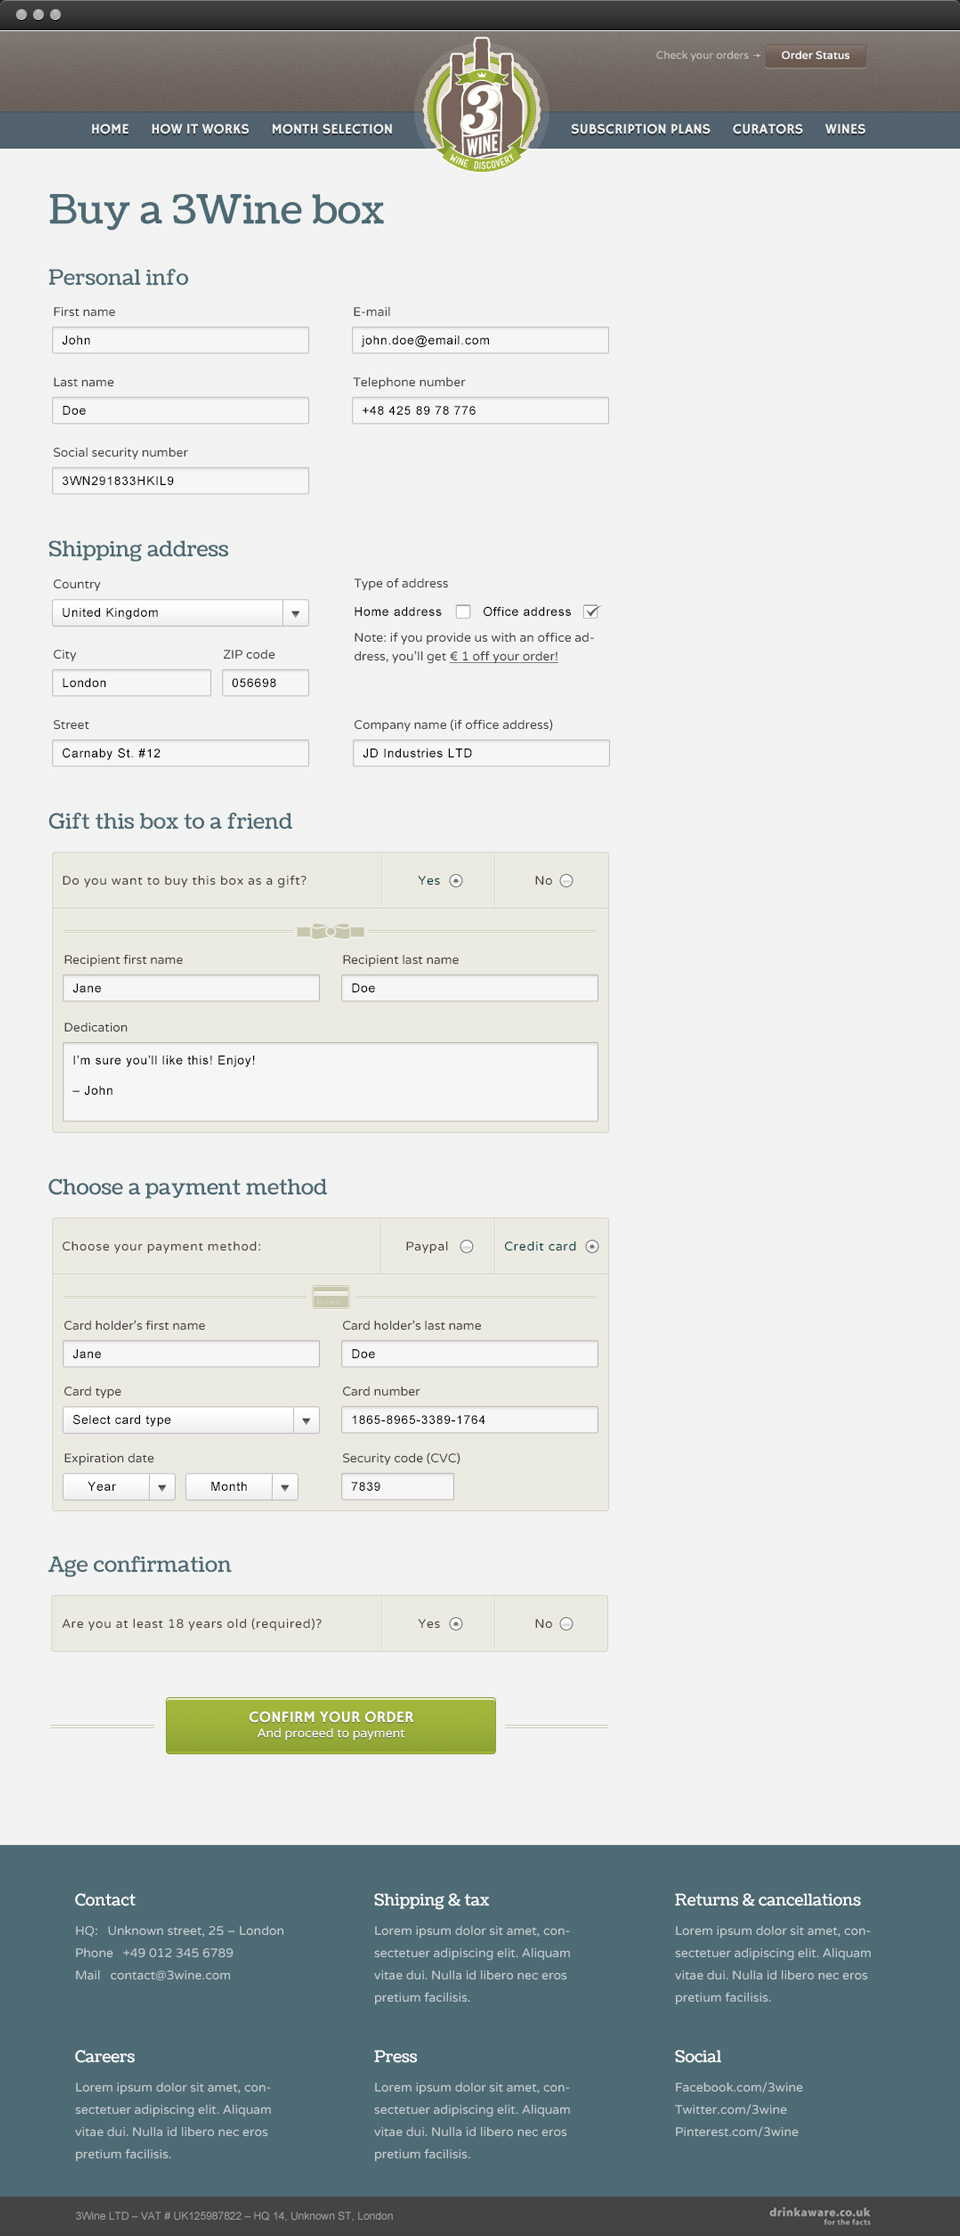The width and height of the screenshot is (960, 2236).
Task: Click the E-mail input field
Action: coord(480,340)
